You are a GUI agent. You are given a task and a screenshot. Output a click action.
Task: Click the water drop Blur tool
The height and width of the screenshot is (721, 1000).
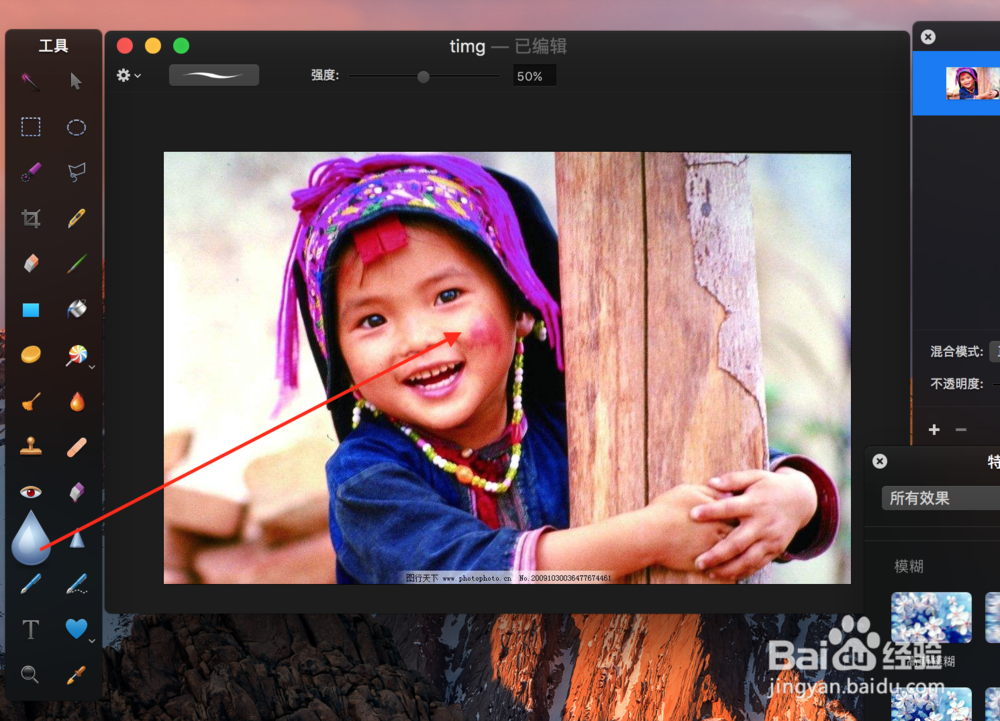tap(31, 538)
